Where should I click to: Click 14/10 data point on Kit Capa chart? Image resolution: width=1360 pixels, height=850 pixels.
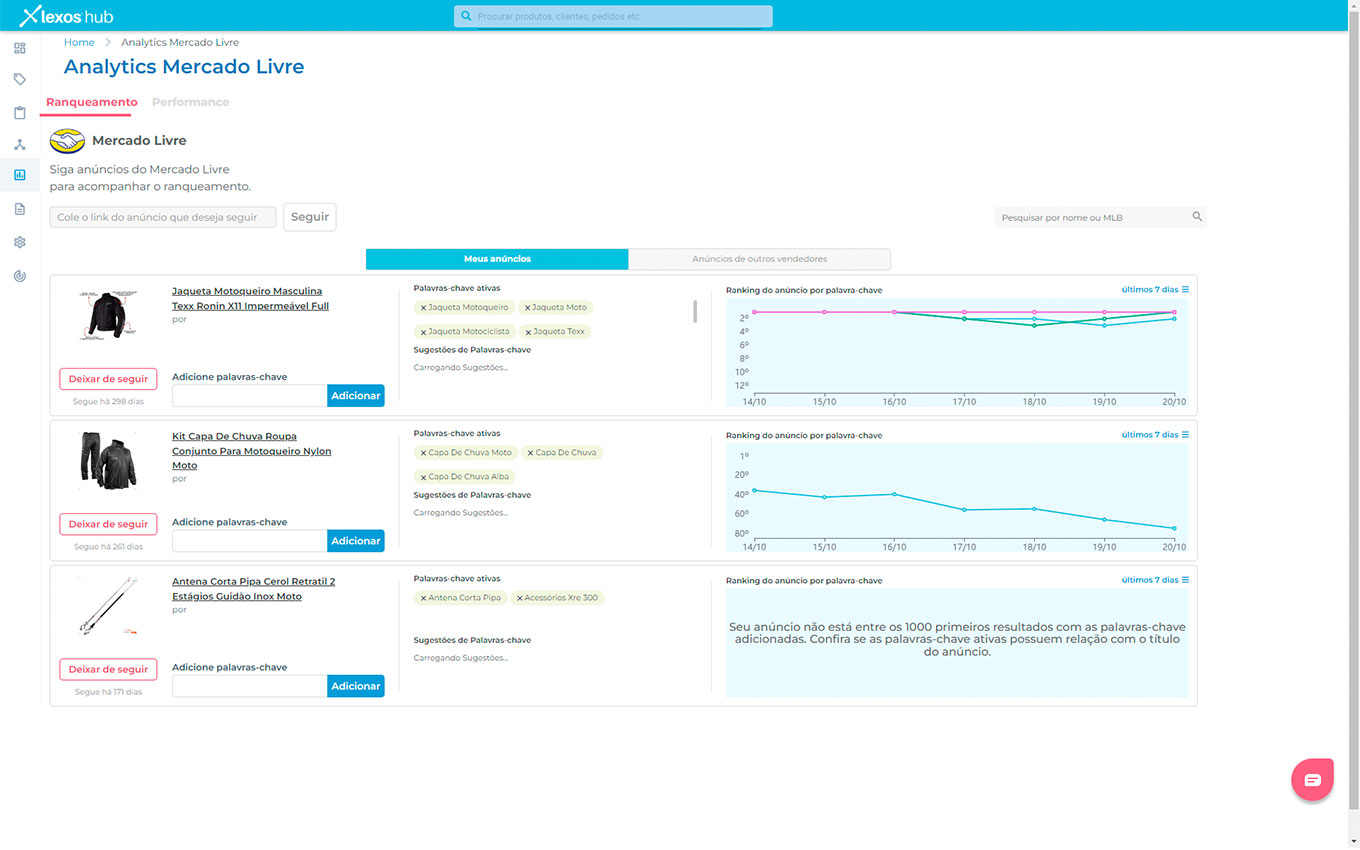[x=754, y=490]
